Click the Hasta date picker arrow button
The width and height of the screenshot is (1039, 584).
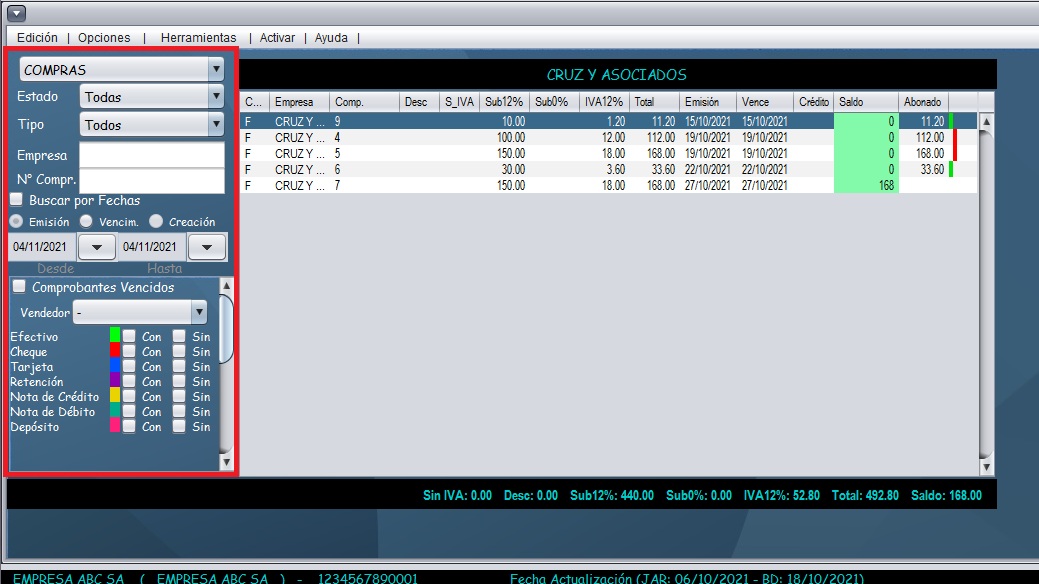[x=207, y=247]
